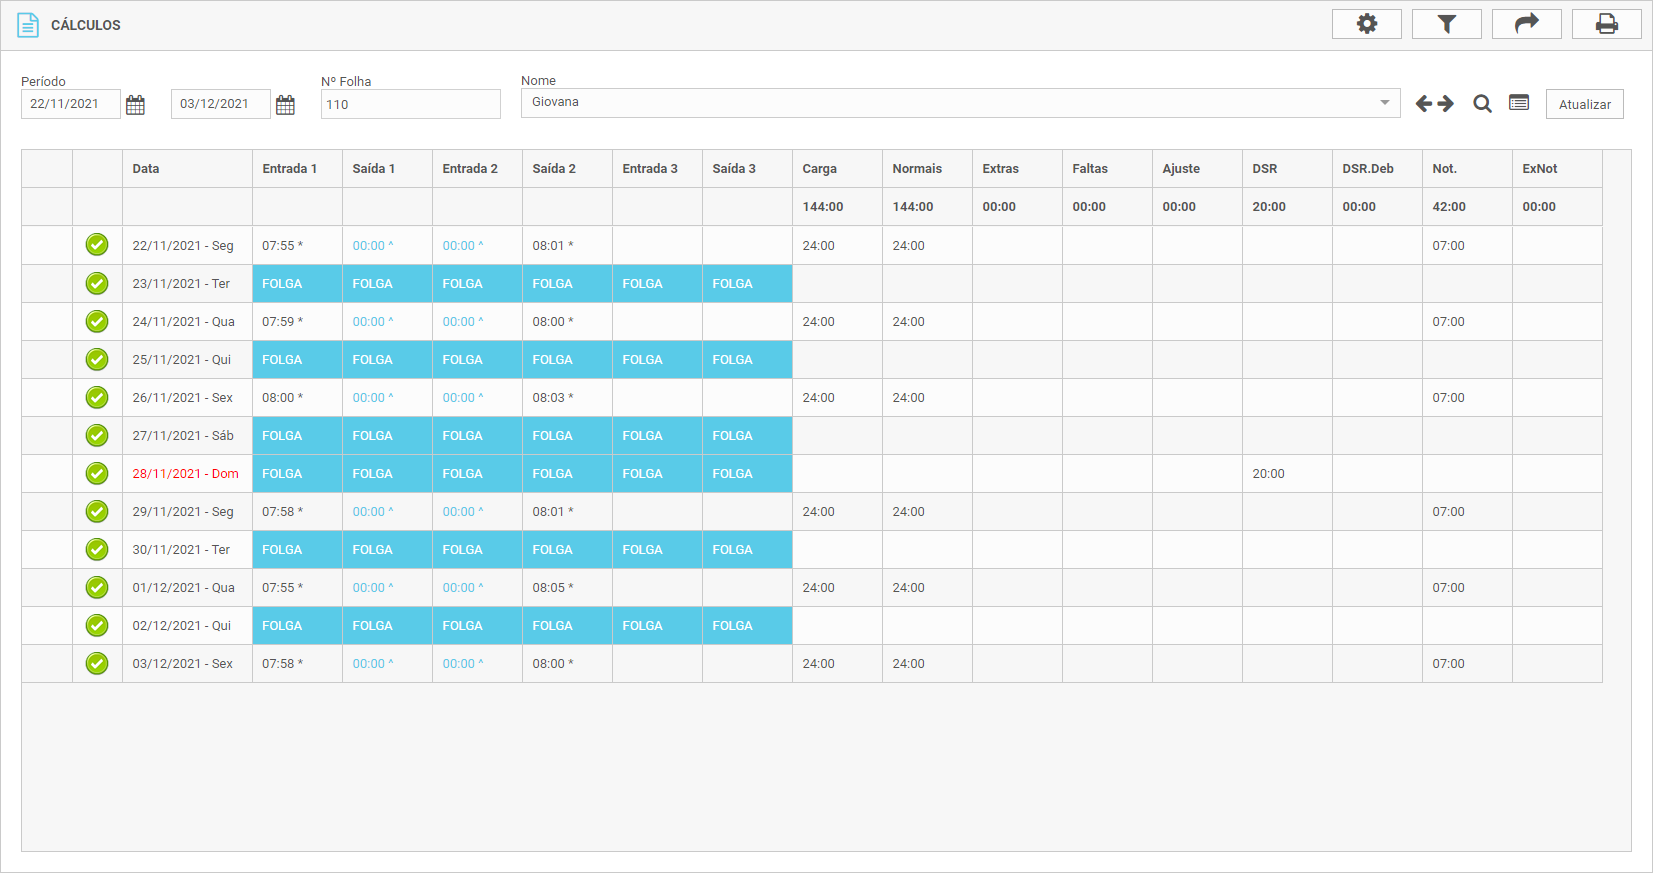Go to the next employee with right arrow

pos(1446,104)
